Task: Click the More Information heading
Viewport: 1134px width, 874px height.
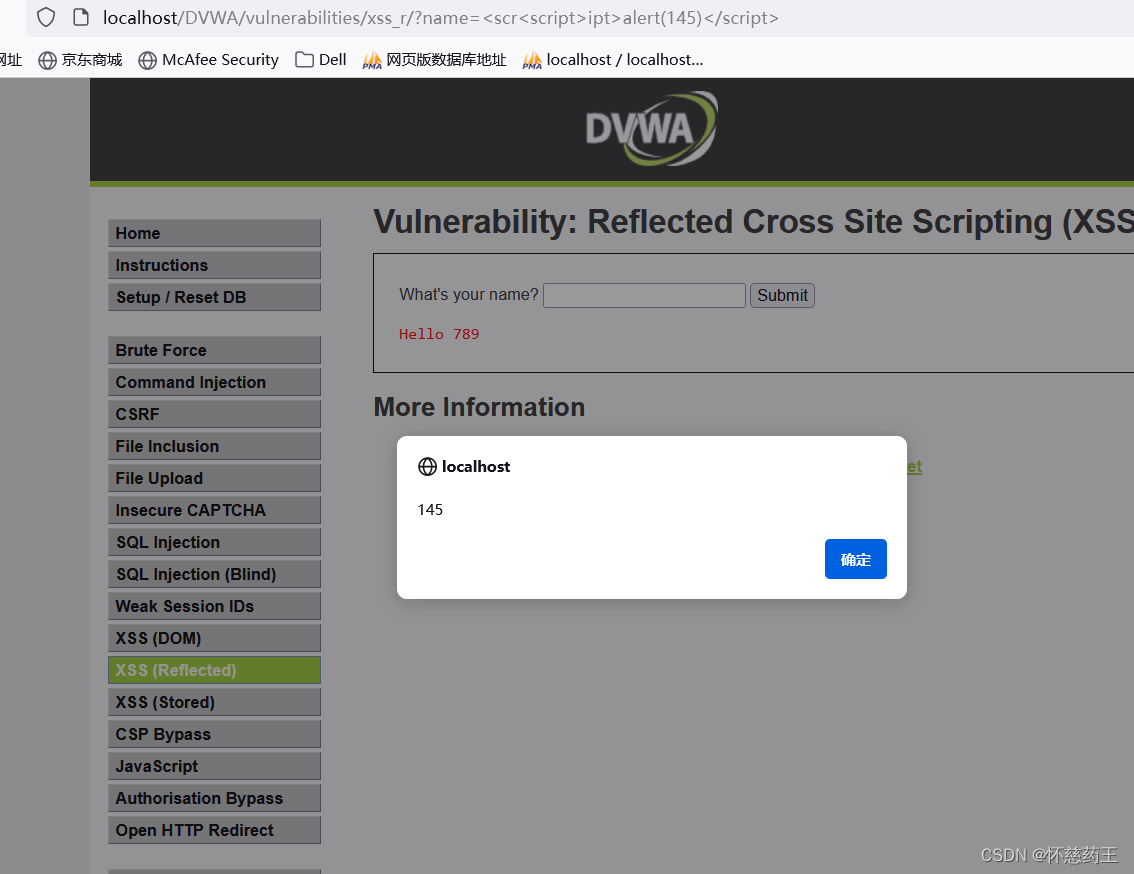Action: pyautogui.click(x=479, y=407)
